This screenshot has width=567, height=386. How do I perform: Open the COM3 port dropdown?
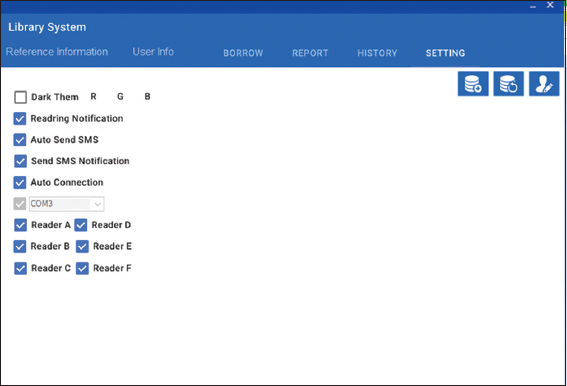(x=67, y=204)
